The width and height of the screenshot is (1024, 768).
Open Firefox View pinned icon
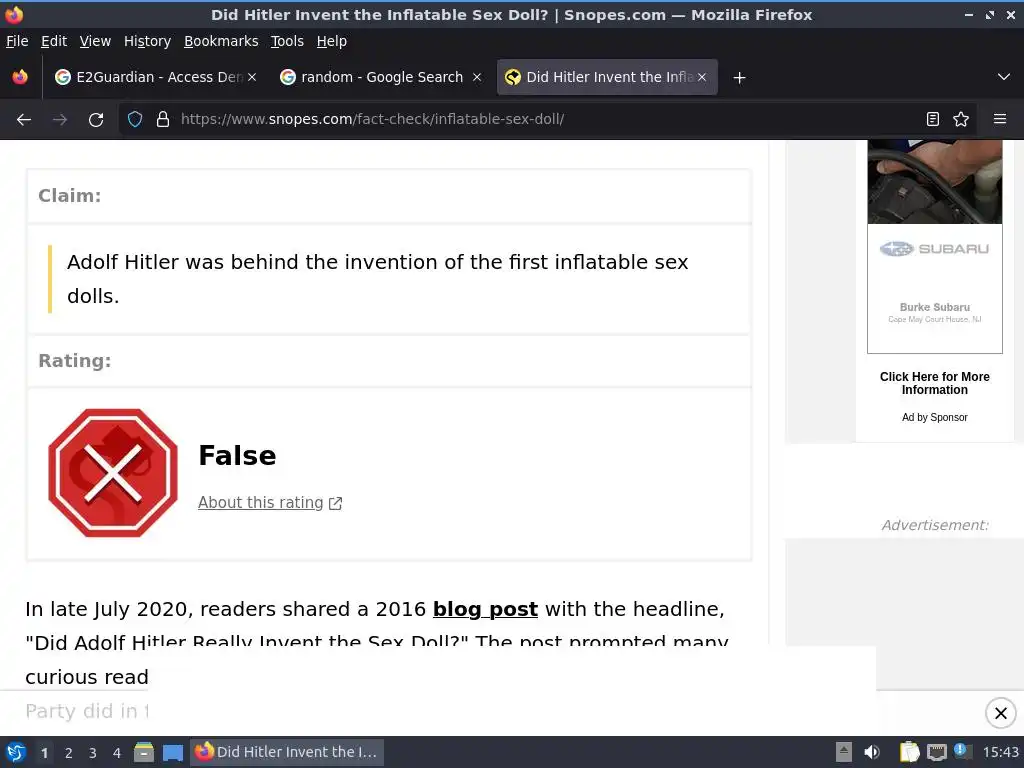[x=20, y=77]
